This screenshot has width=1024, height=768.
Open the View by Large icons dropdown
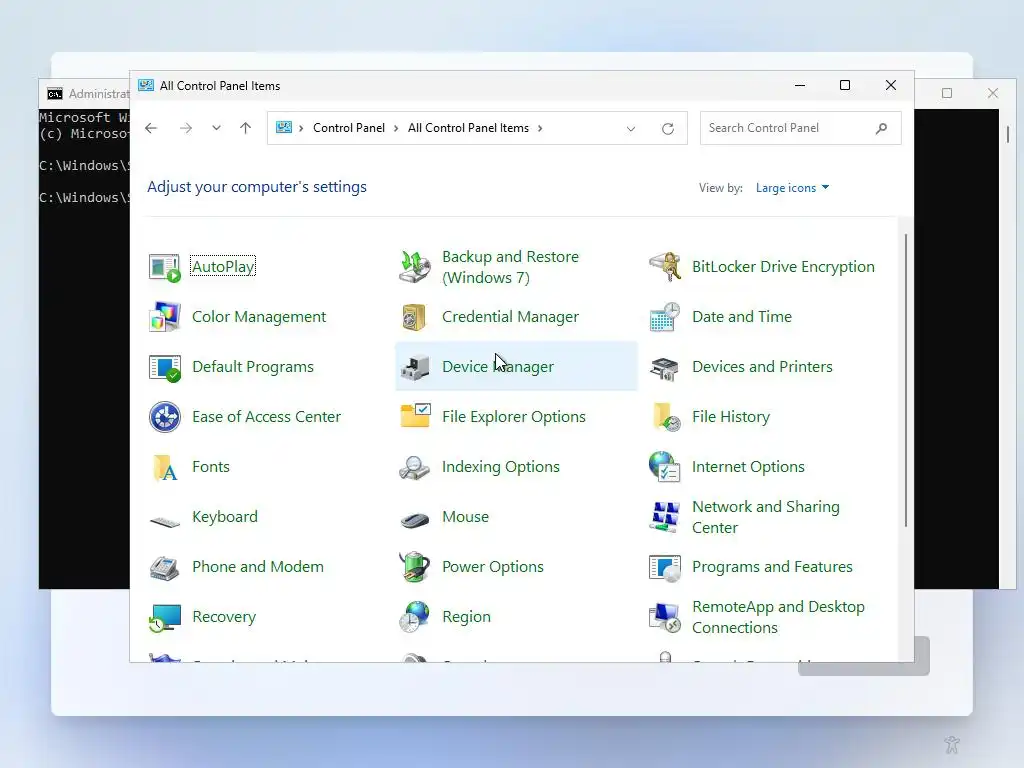pyautogui.click(x=792, y=188)
